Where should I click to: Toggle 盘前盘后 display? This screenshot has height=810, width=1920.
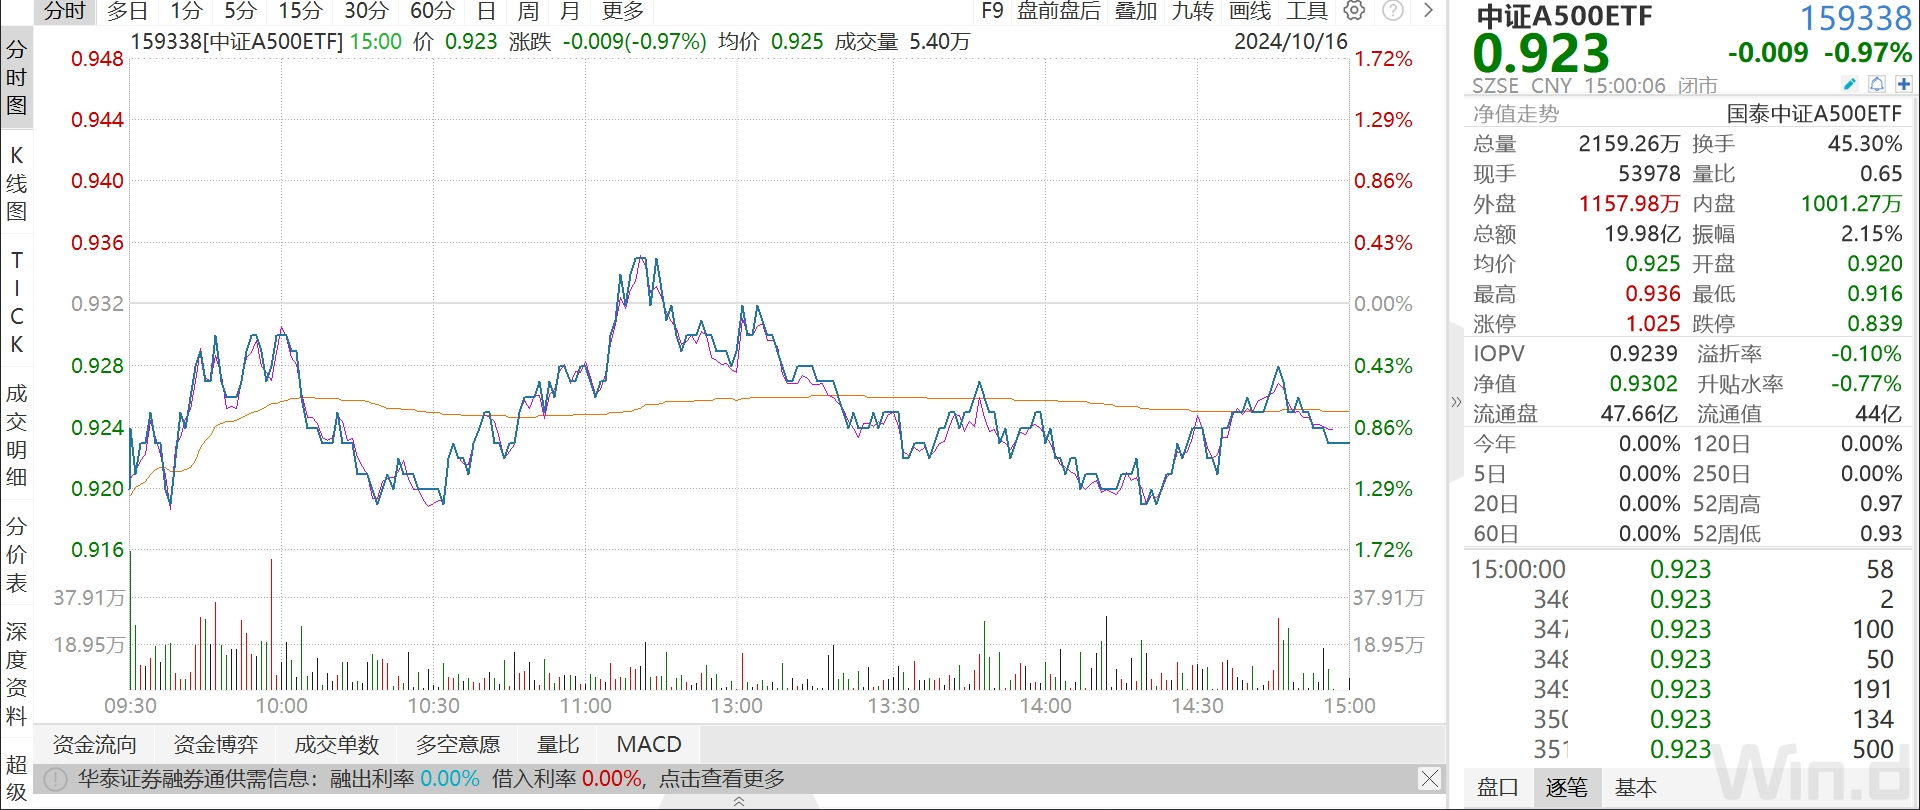click(x=1059, y=11)
